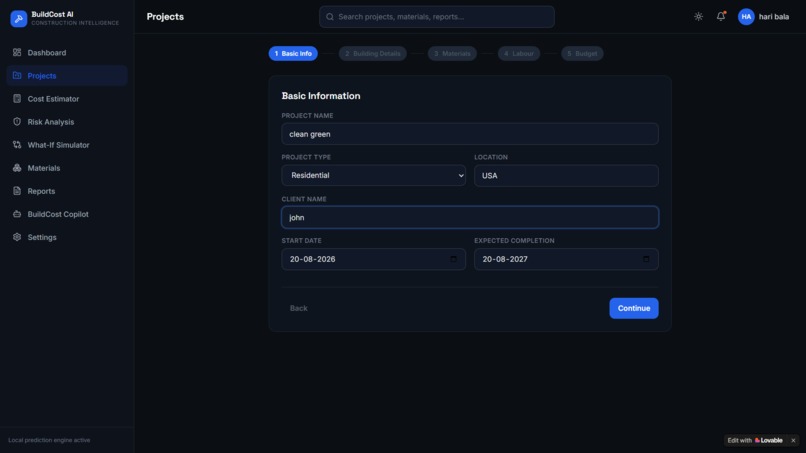The height and width of the screenshot is (453, 806).
Task: Open Dashboard from the sidebar
Action: pos(67,52)
